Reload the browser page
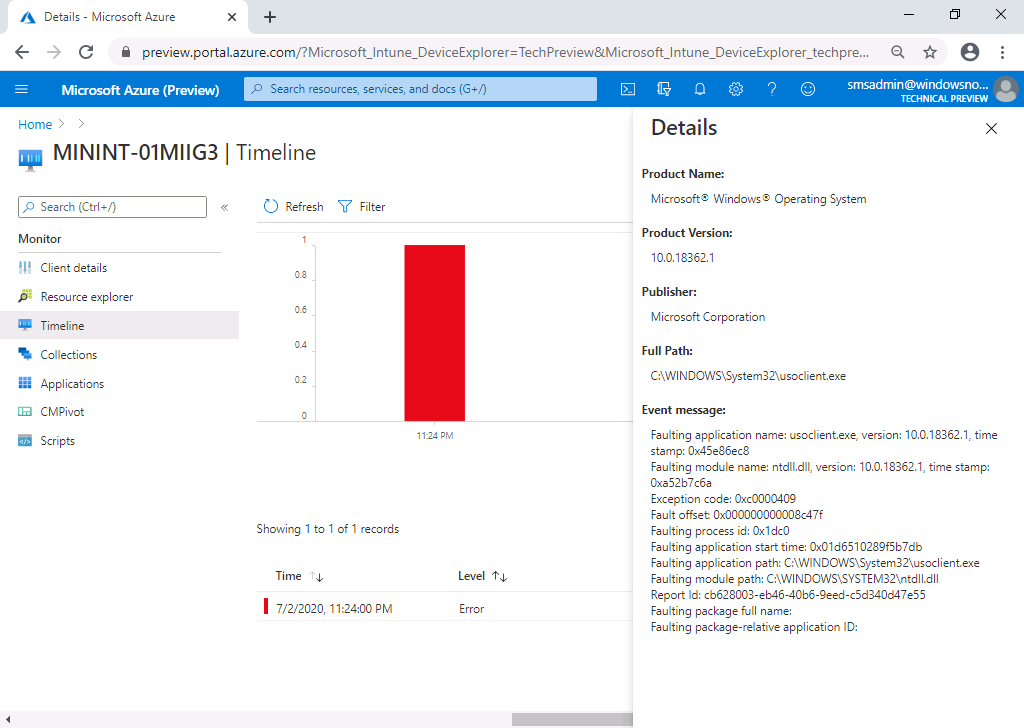The width and height of the screenshot is (1024, 728). (x=86, y=52)
